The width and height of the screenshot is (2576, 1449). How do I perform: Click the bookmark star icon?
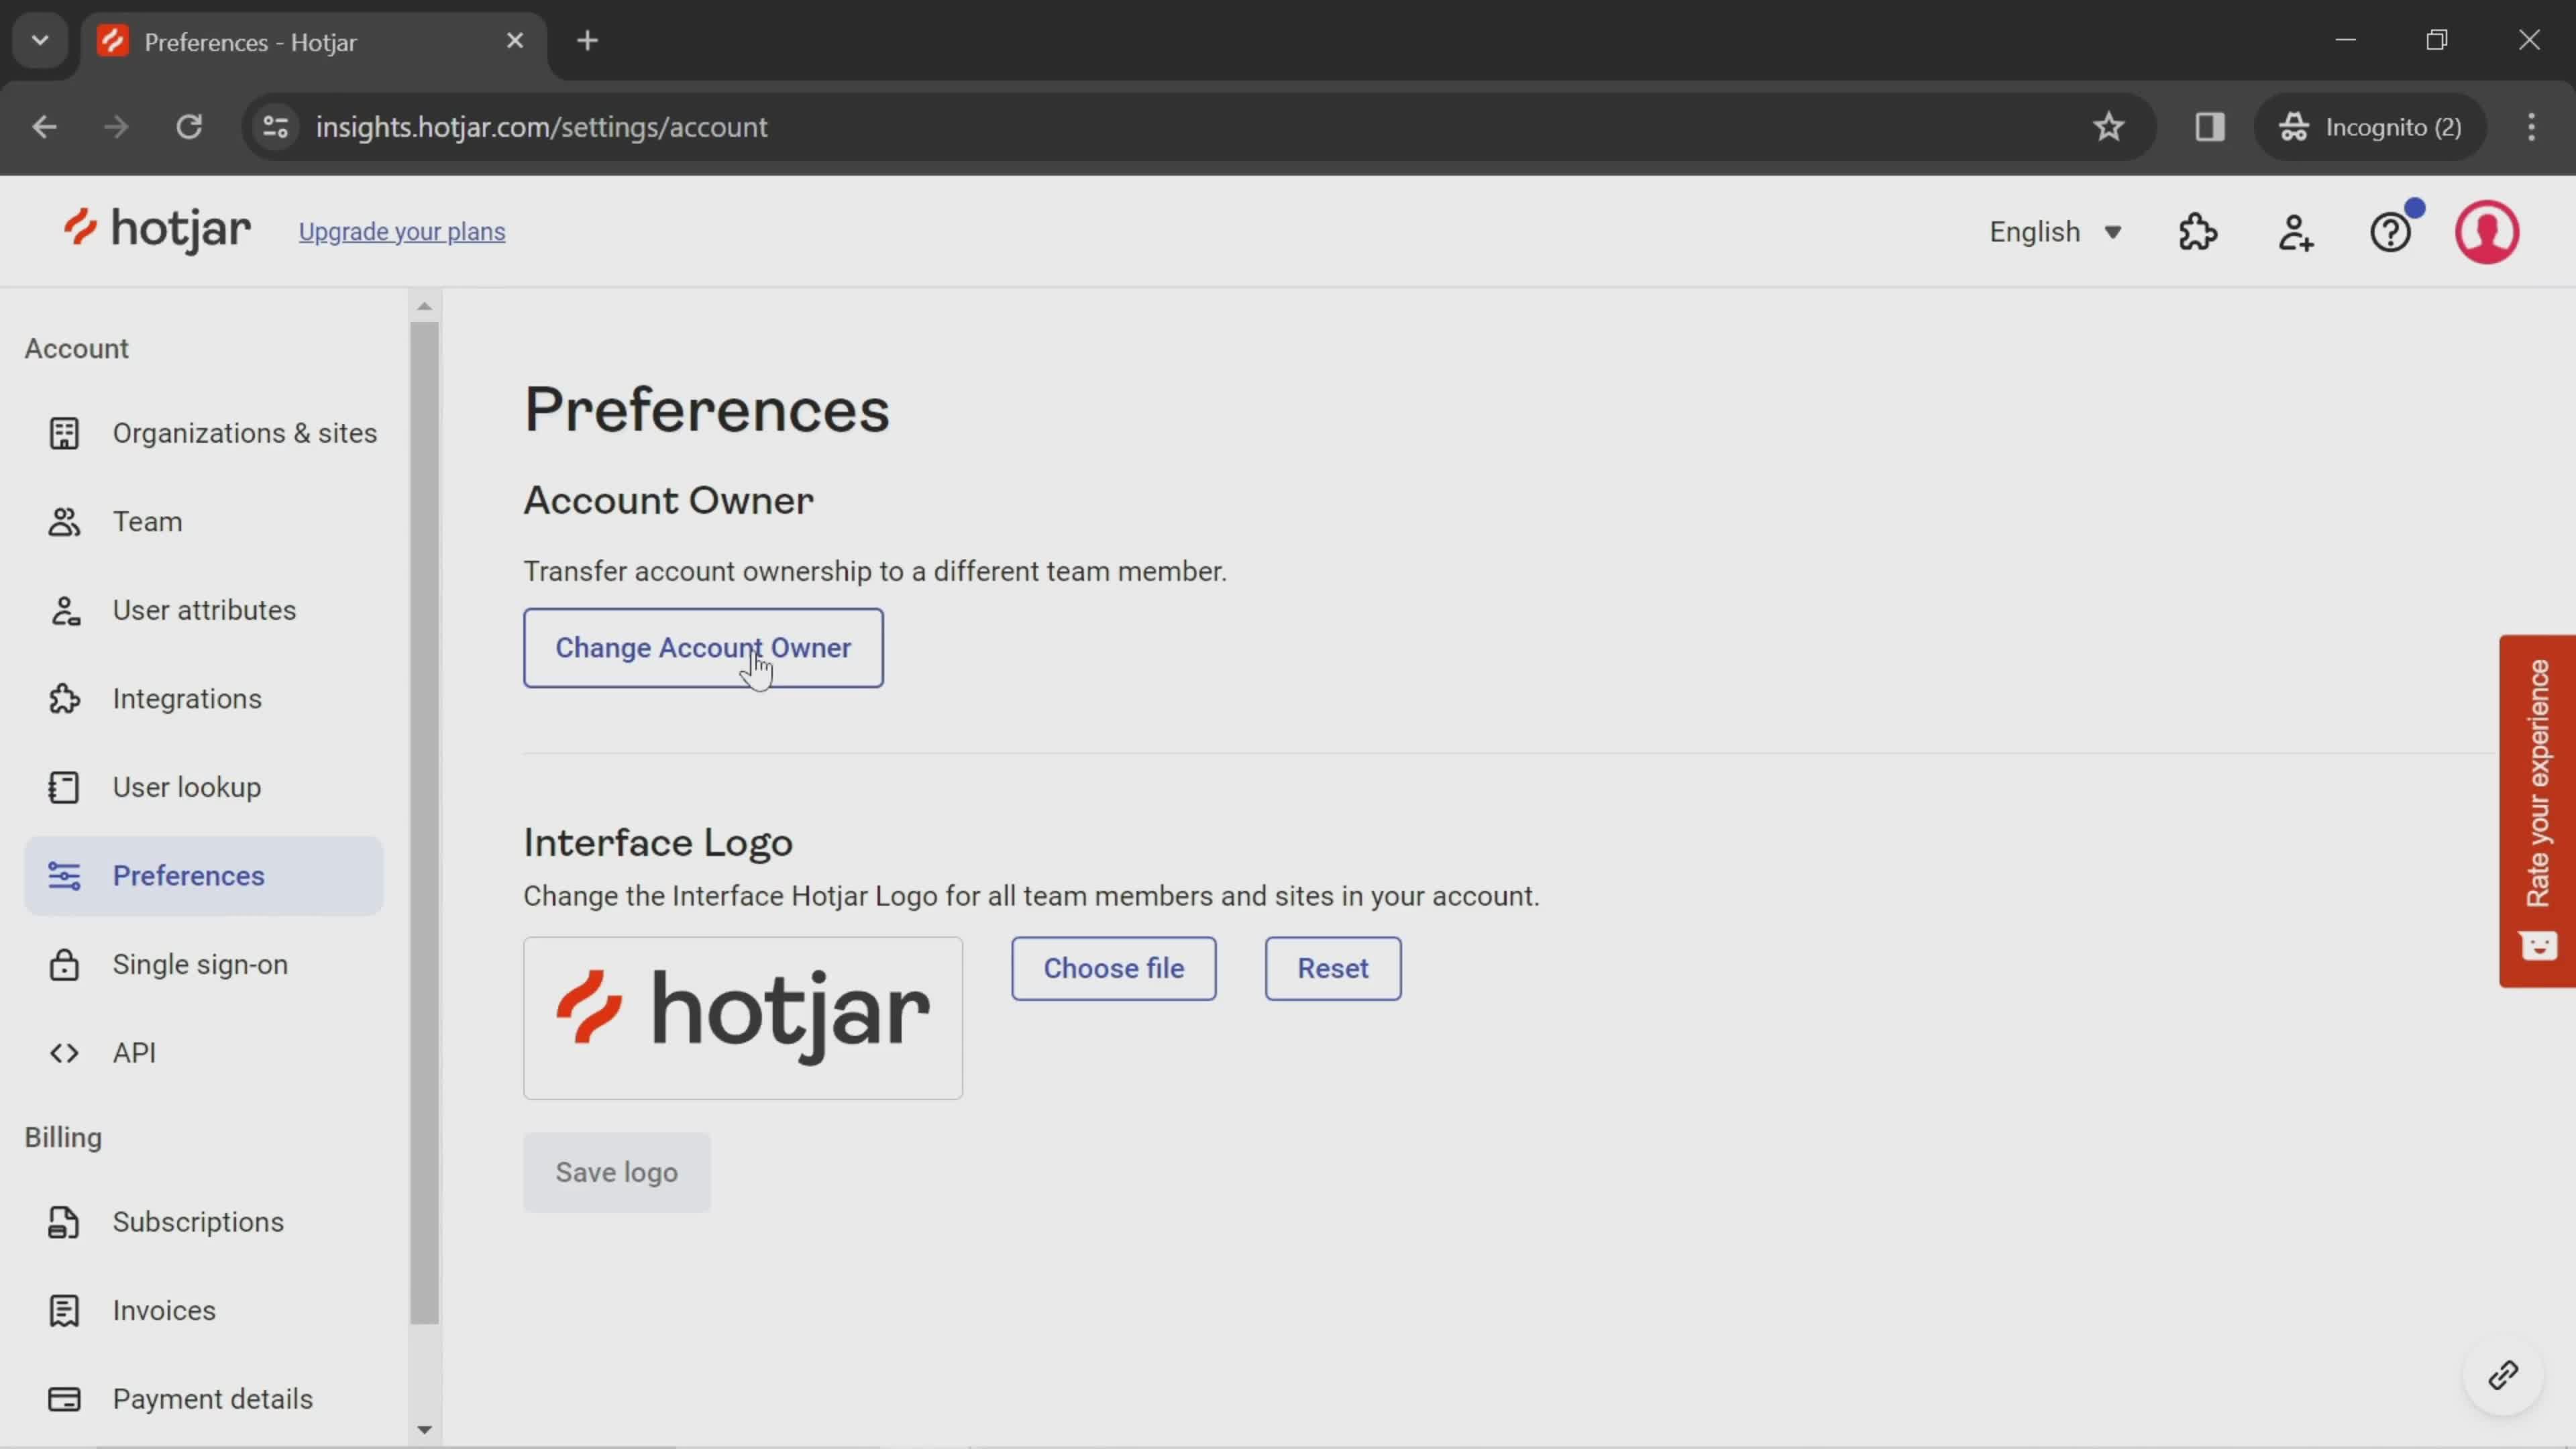pyautogui.click(x=2109, y=125)
